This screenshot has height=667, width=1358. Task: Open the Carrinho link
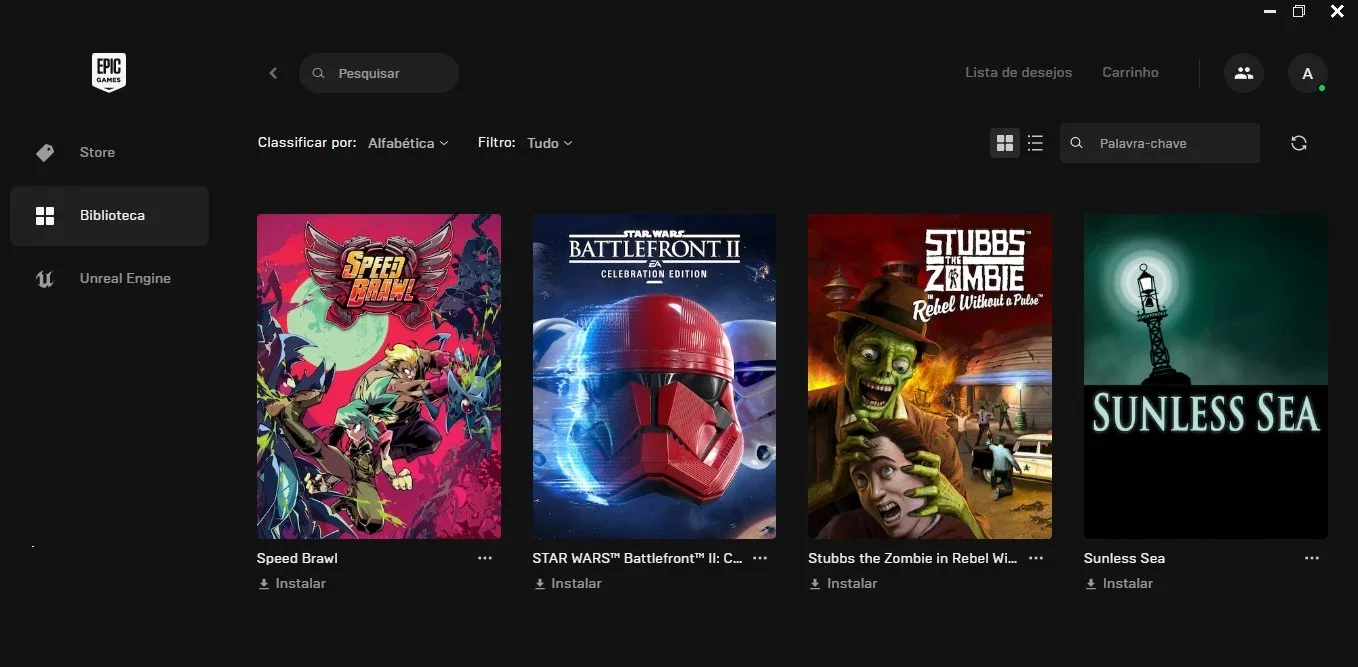tap(1130, 72)
